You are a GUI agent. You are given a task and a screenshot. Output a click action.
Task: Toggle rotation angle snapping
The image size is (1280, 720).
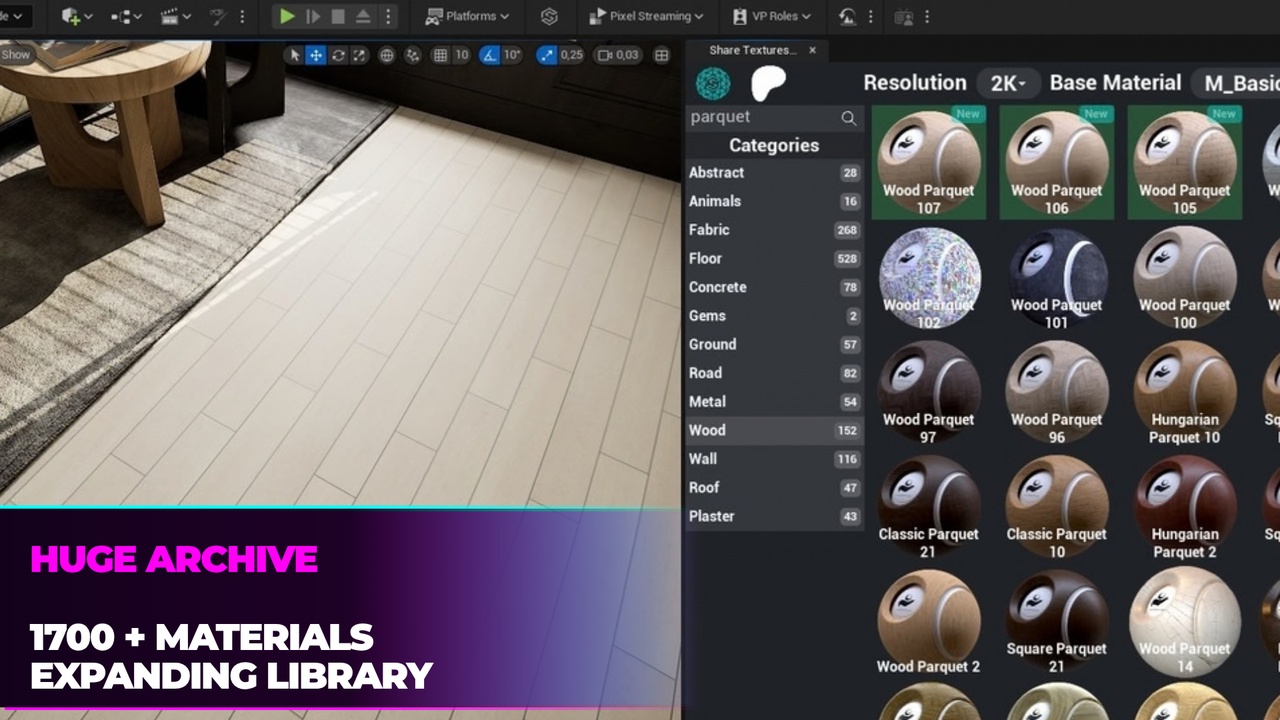(489, 55)
